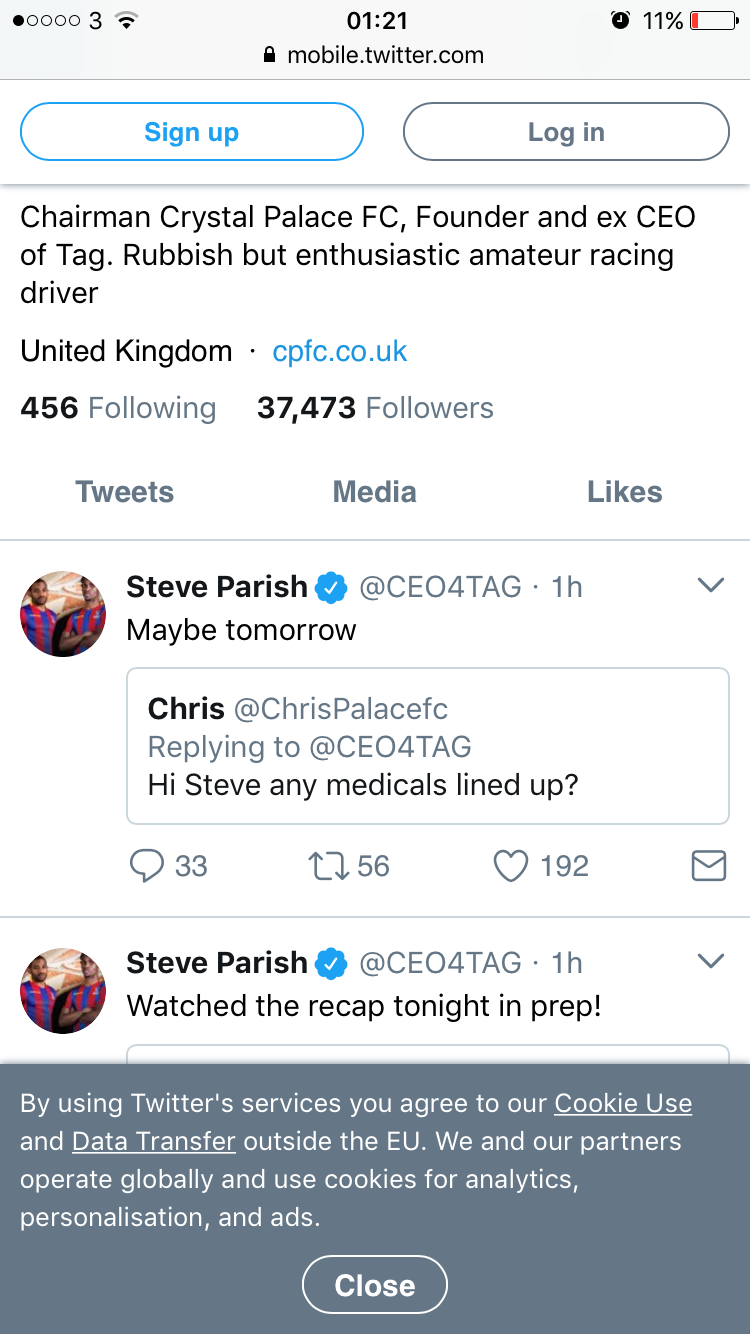750x1334 pixels.
Task: Select the Tweets tab
Action: (x=125, y=492)
